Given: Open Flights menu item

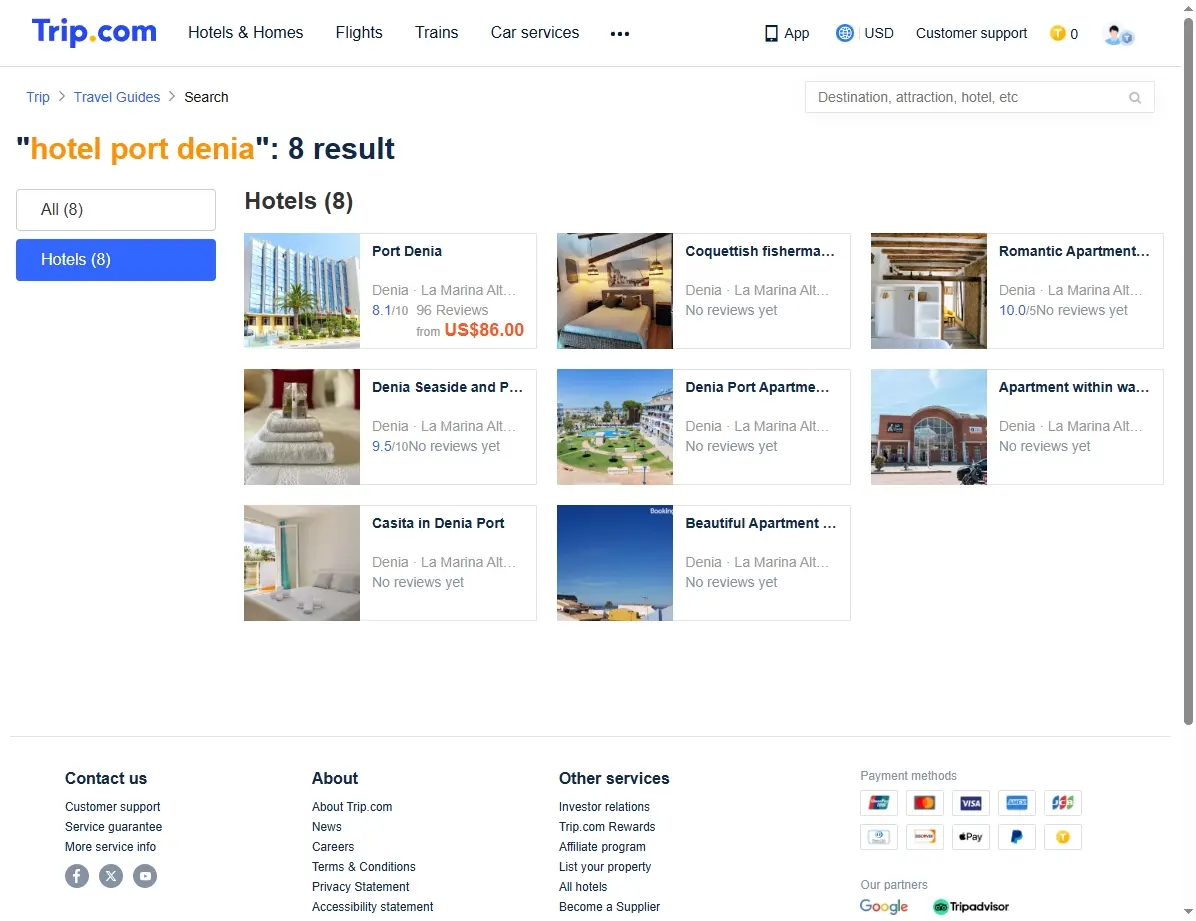Looking at the screenshot, I should (358, 33).
